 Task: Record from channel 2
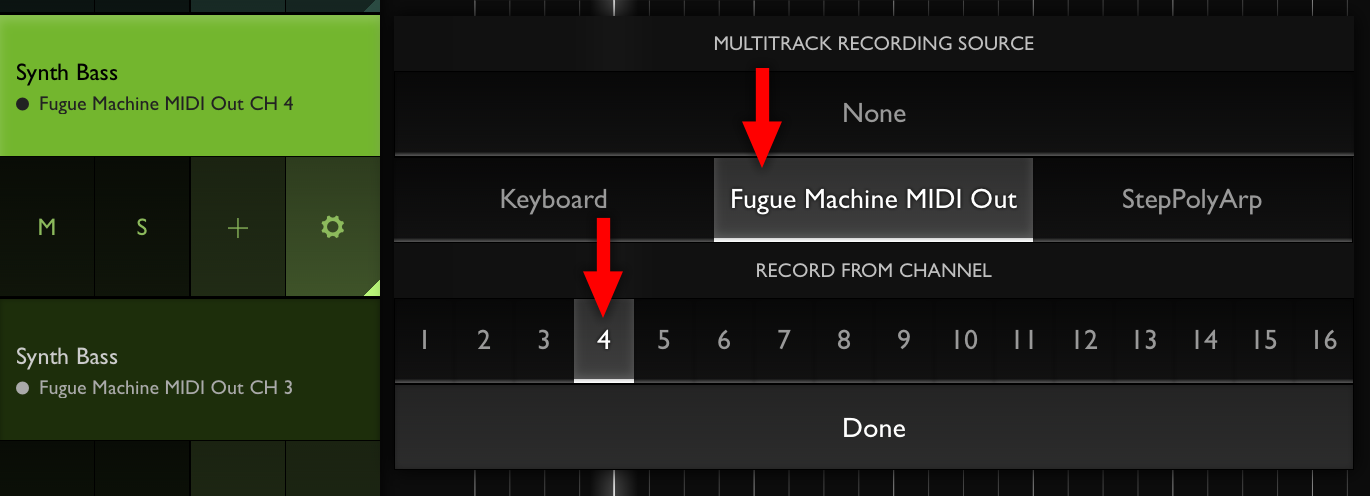point(484,340)
